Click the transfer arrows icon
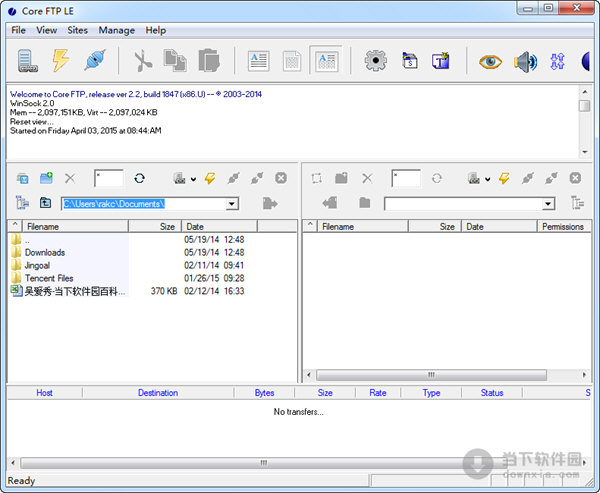Image resolution: width=600 pixels, height=493 pixels. pos(557,61)
